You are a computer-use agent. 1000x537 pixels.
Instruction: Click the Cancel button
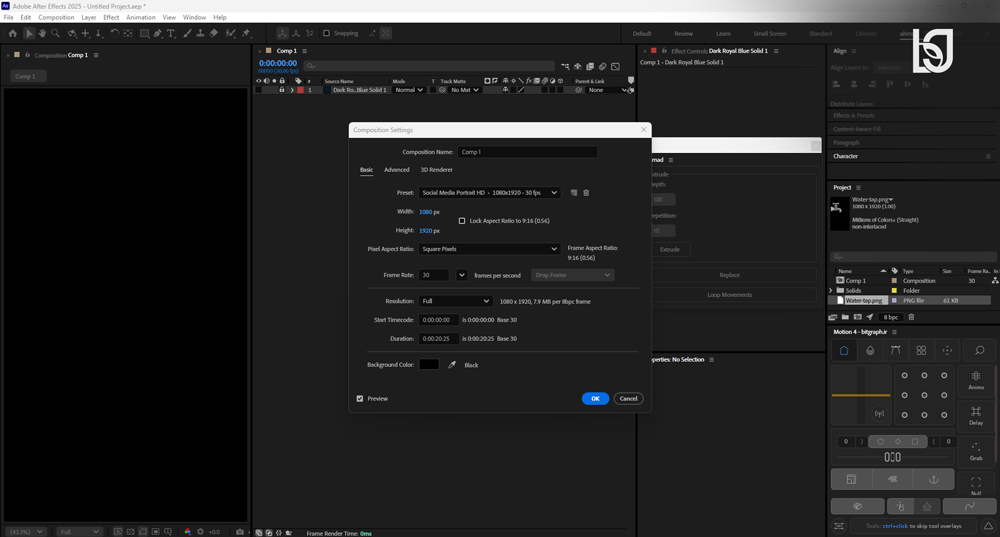[628, 399]
